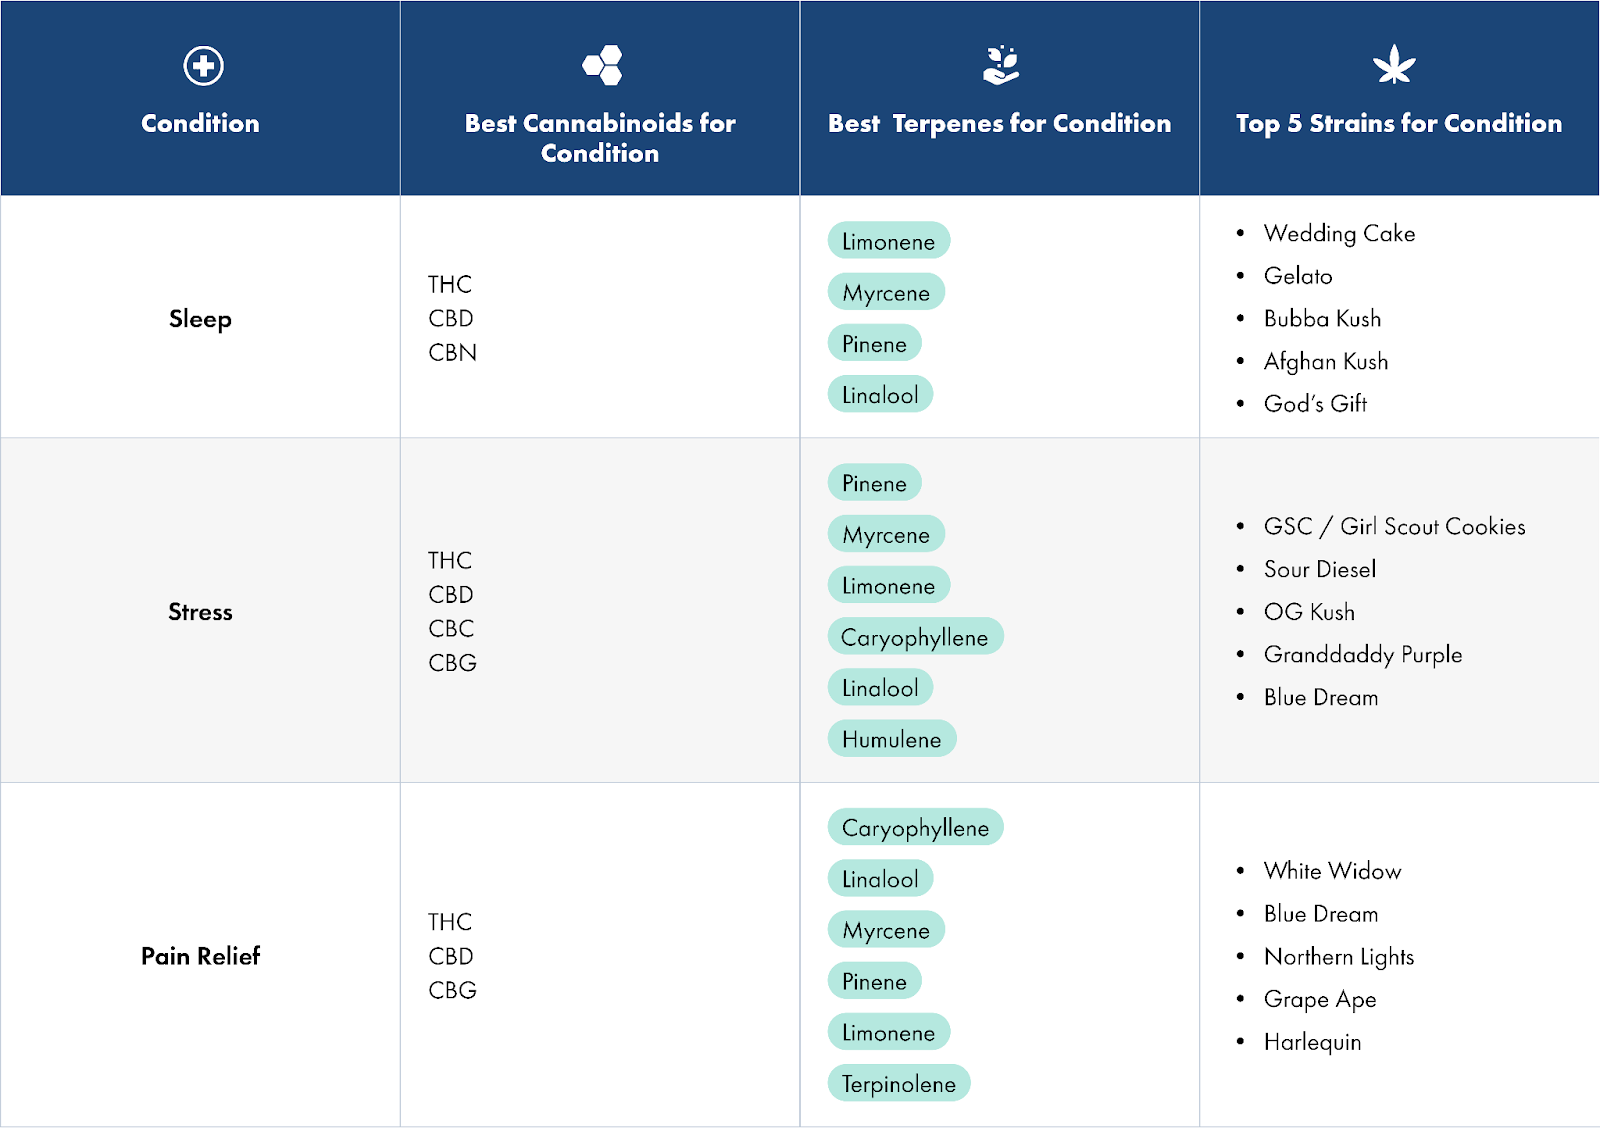Click THC in the Stress row
This screenshot has width=1600, height=1128.
click(450, 560)
